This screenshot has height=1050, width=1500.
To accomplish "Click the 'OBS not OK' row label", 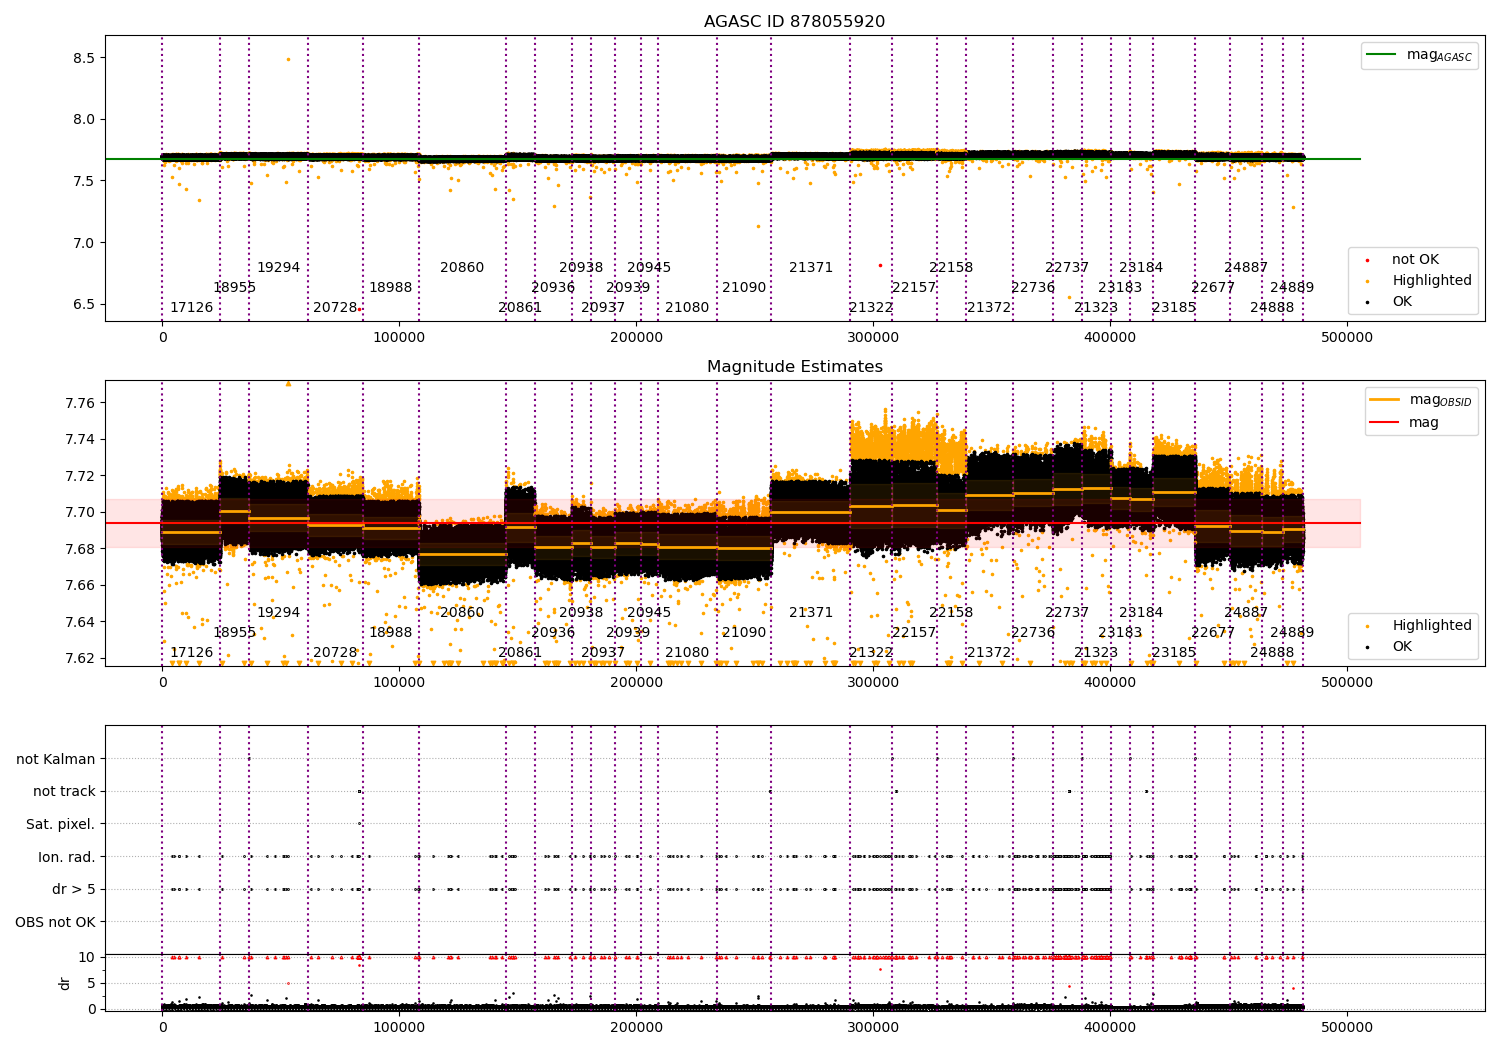I will (x=55, y=922).
